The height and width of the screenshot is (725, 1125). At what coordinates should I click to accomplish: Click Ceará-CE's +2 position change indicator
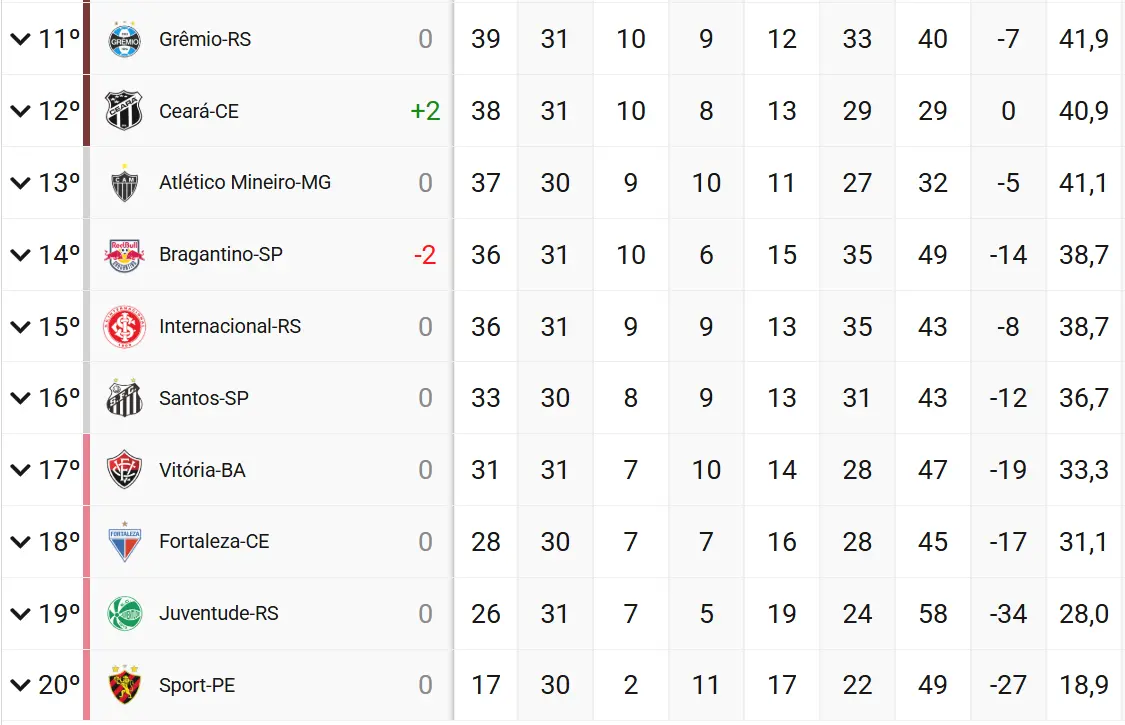tap(425, 111)
